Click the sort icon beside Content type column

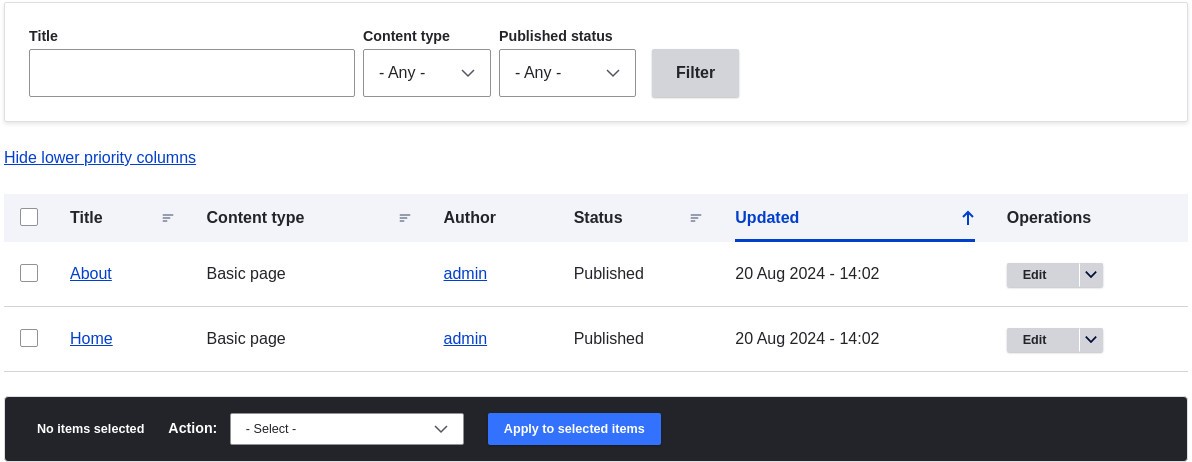pos(405,218)
